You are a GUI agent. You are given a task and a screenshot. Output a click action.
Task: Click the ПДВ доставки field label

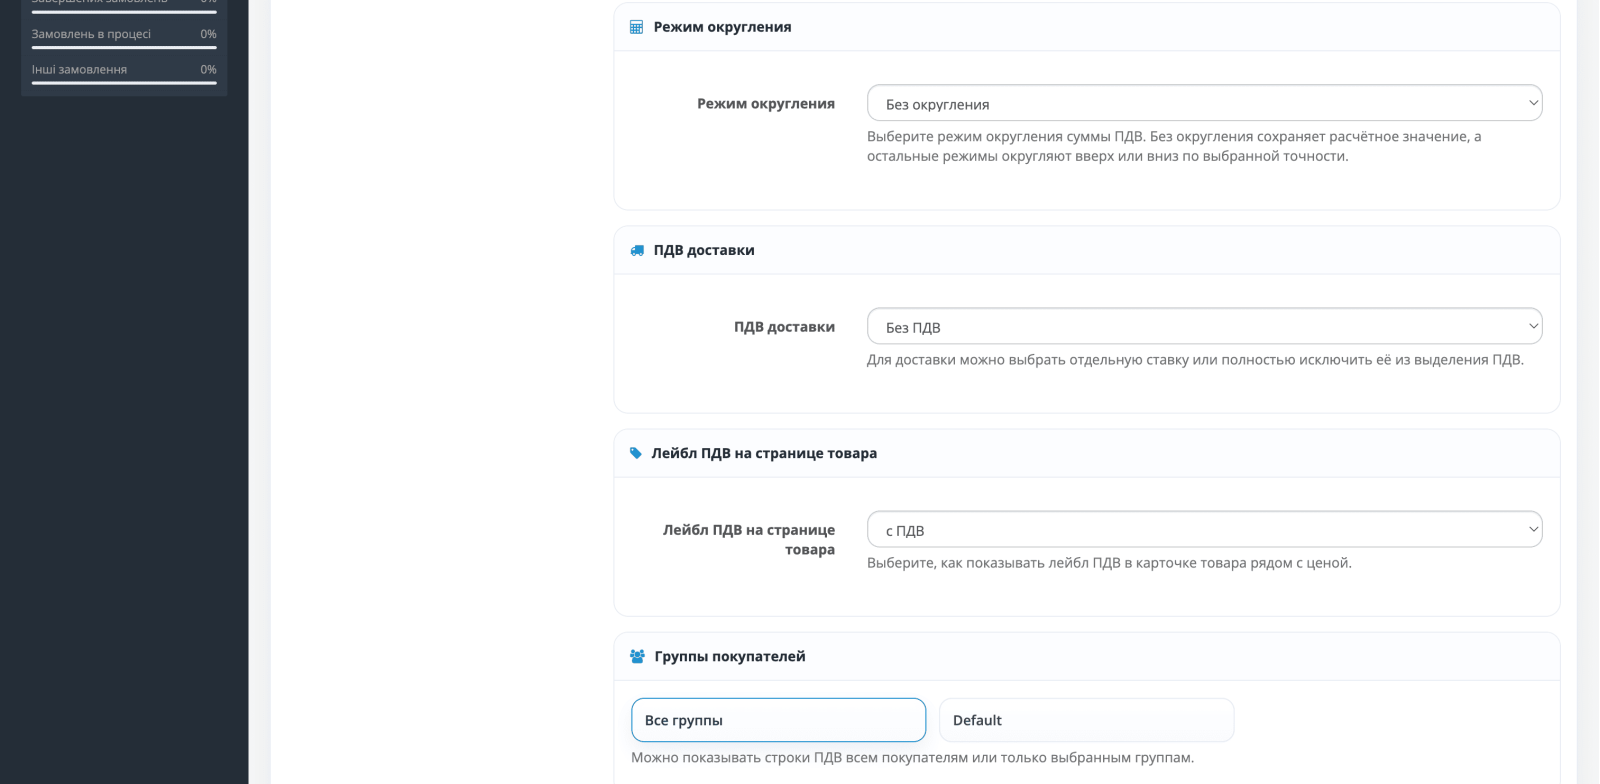tap(784, 327)
